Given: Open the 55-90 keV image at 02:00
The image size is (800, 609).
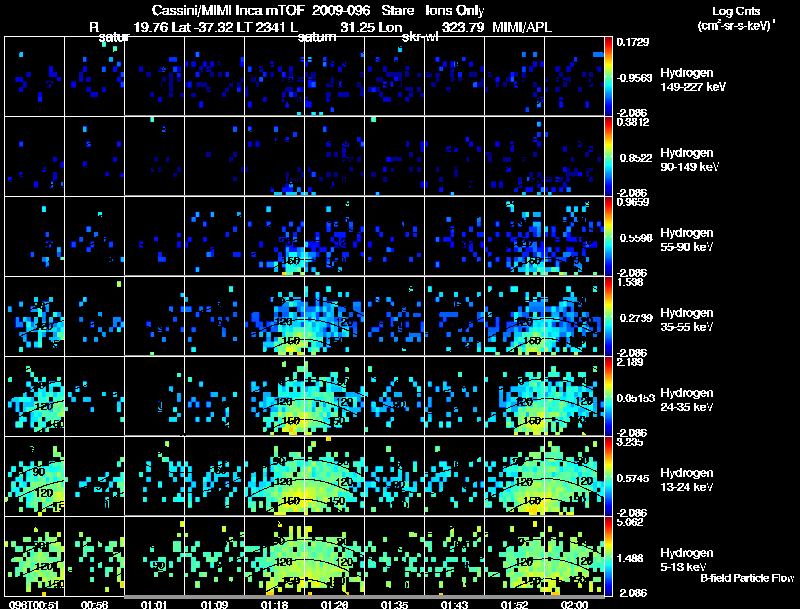Looking at the screenshot, I should click(574, 236).
